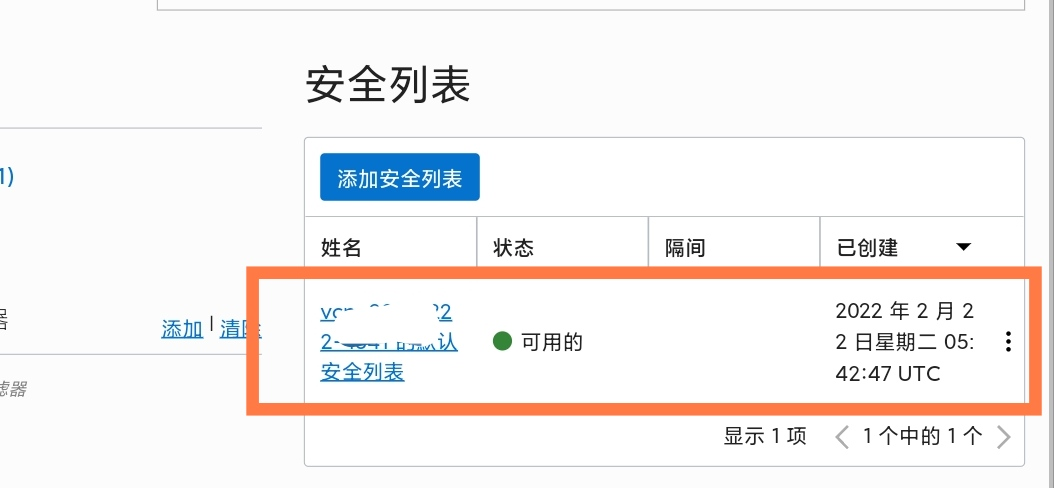Click the 已创建 sort arrow
Viewport: 1054px width, 488px height.
963,247
